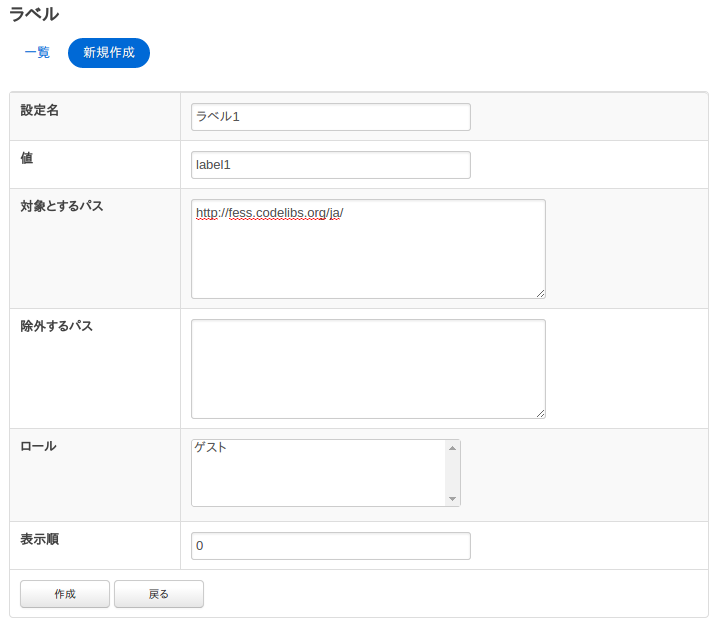Select ゲスト in the ロール list

[211, 448]
